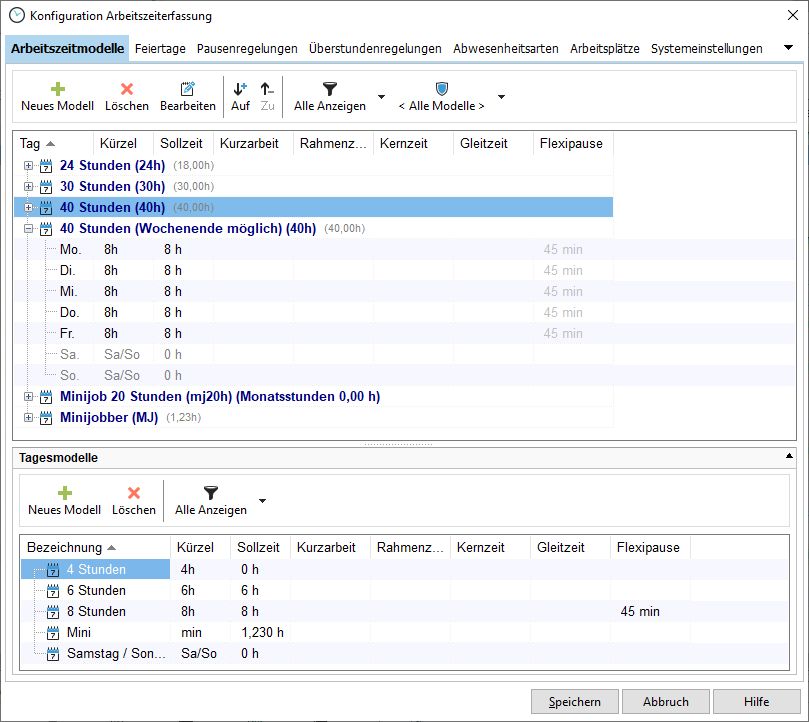This screenshot has width=809, height=722.
Task: Click Löschen in the Tagesmodelle toolbar
Action: coord(134,493)
